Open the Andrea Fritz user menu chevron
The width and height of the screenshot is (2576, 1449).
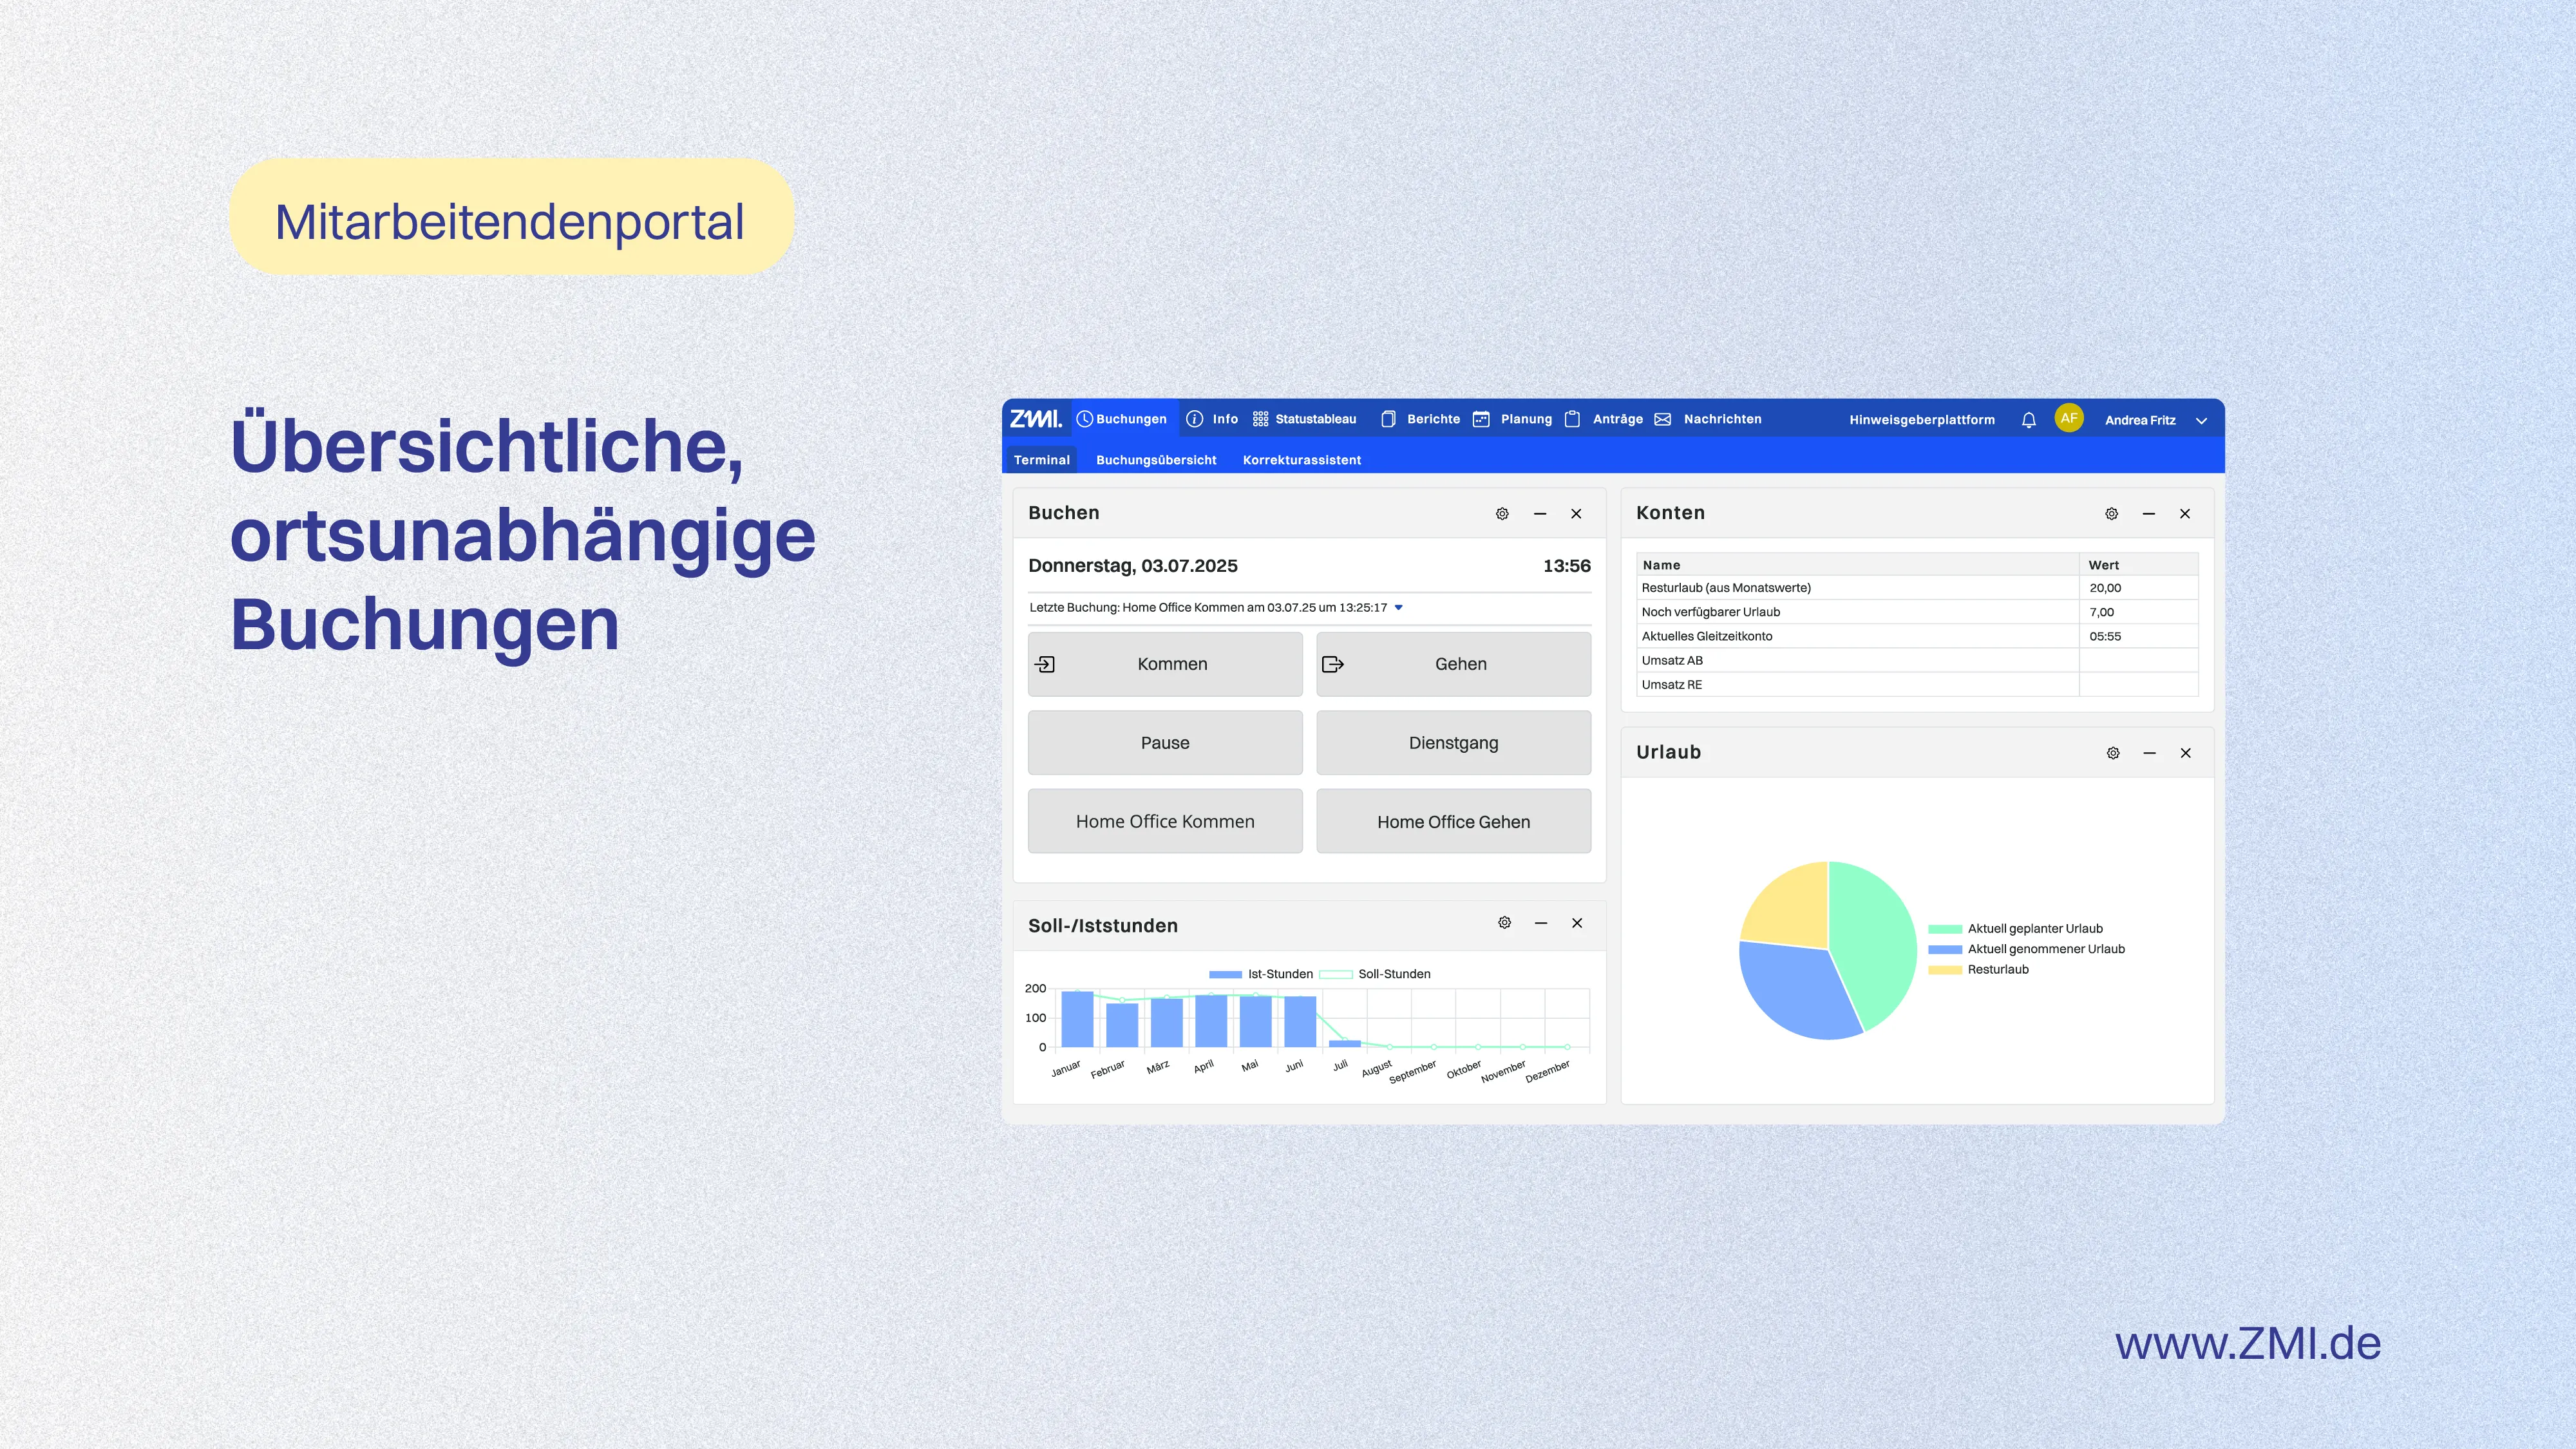pyautogui.click(x=2201, y=421)
